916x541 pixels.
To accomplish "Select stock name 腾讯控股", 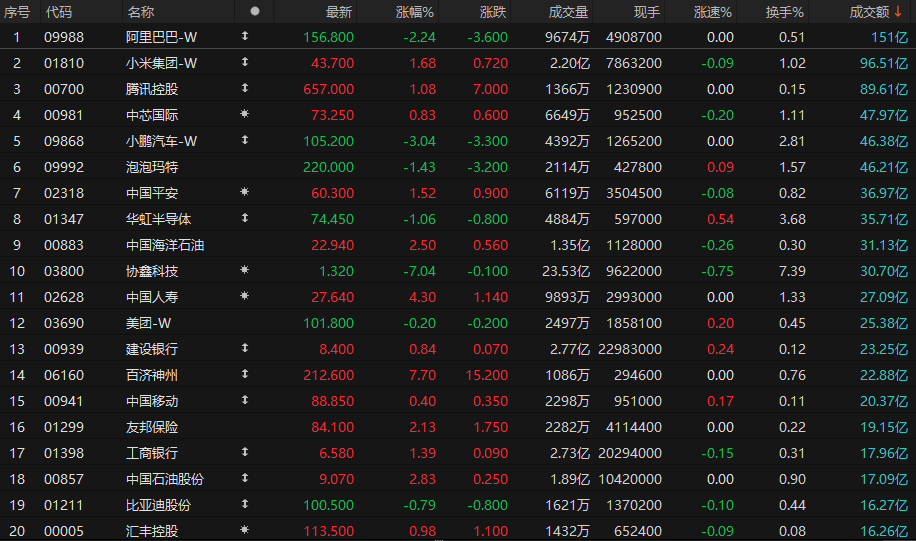I will (x=152, y=89).
